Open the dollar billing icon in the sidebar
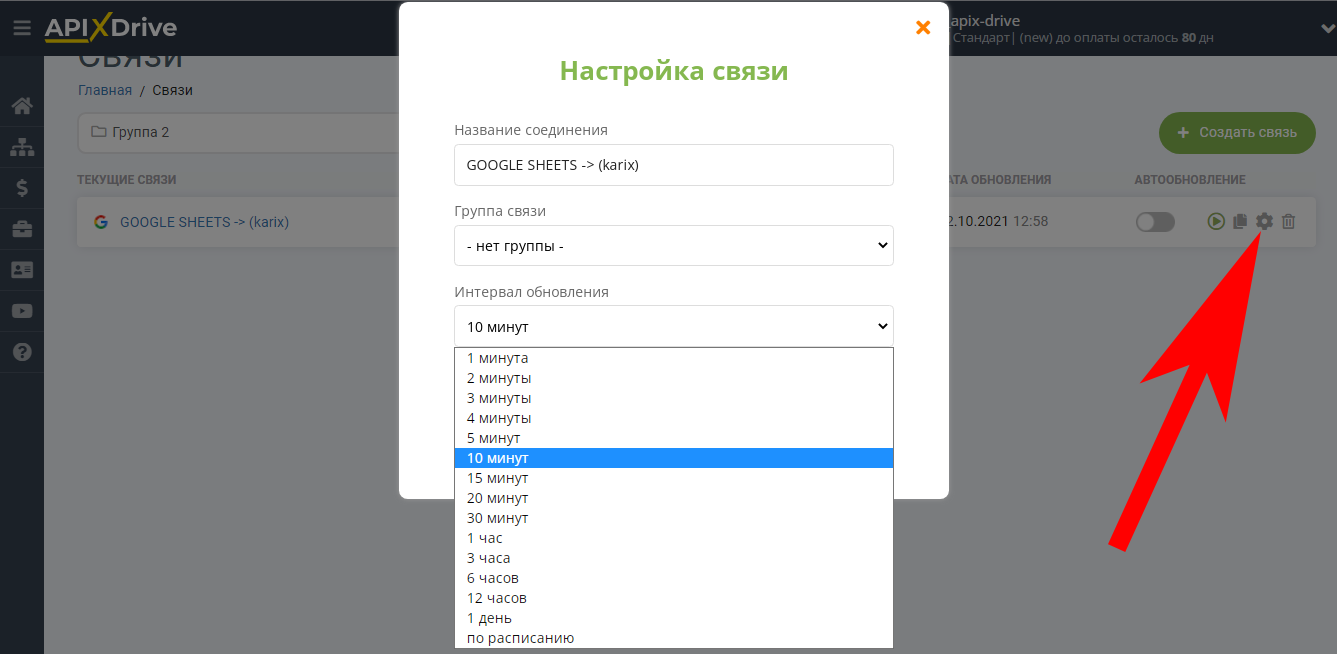Image resolution: width=1337 pixels, height=654 pixels. 22,188
